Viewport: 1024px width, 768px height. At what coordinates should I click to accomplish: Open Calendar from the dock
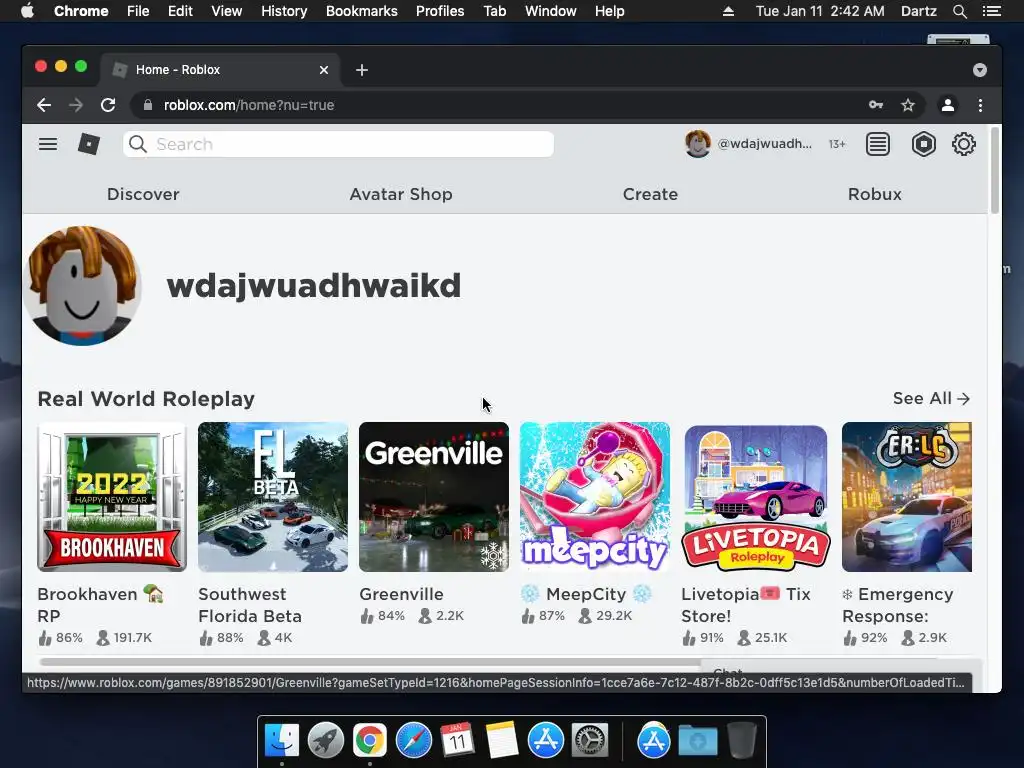click(x=457, y=741)
